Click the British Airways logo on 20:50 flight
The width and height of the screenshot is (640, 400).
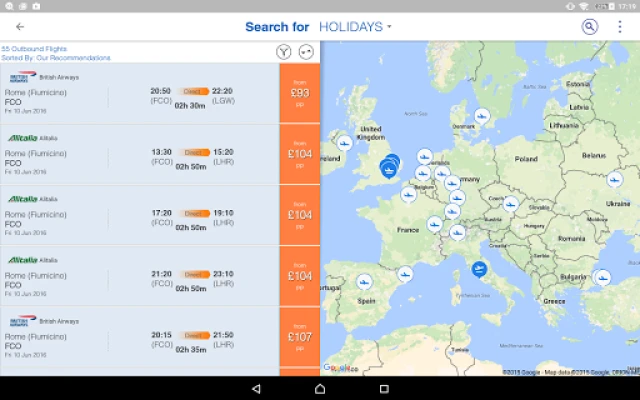pyautogui.click(x=23, y=77)
